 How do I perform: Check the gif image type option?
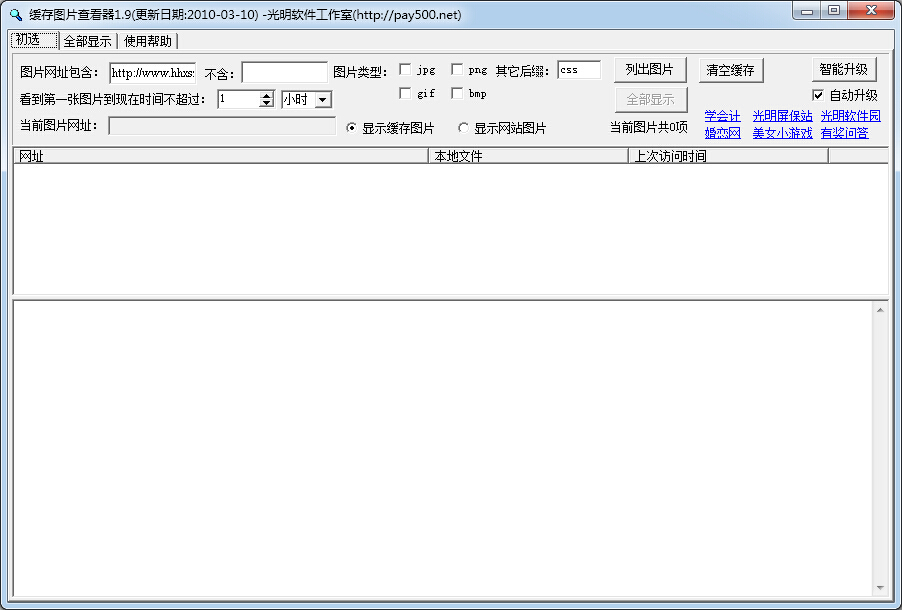(405, 93)
